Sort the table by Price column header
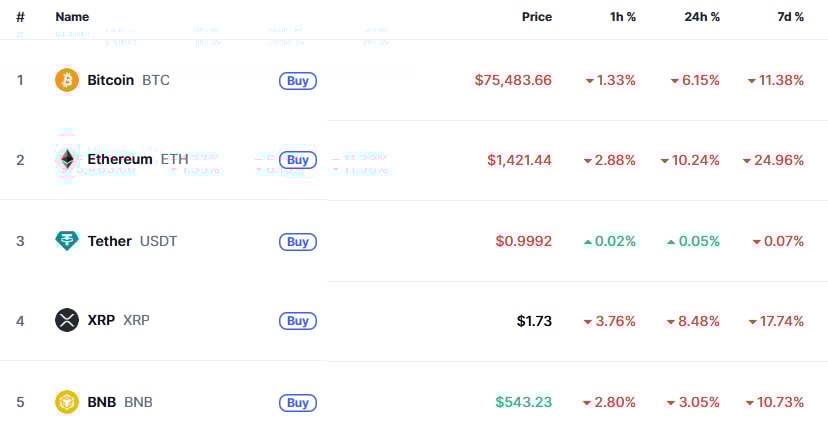This screenshot has height=432, width=828. [x=537, y=17]
